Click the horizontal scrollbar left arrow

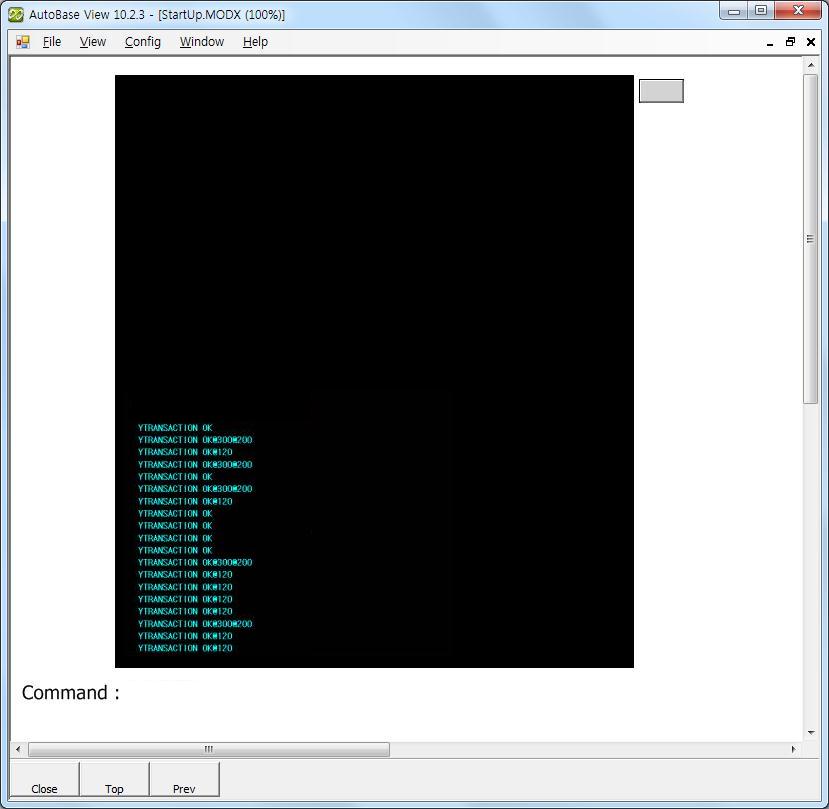18,749
